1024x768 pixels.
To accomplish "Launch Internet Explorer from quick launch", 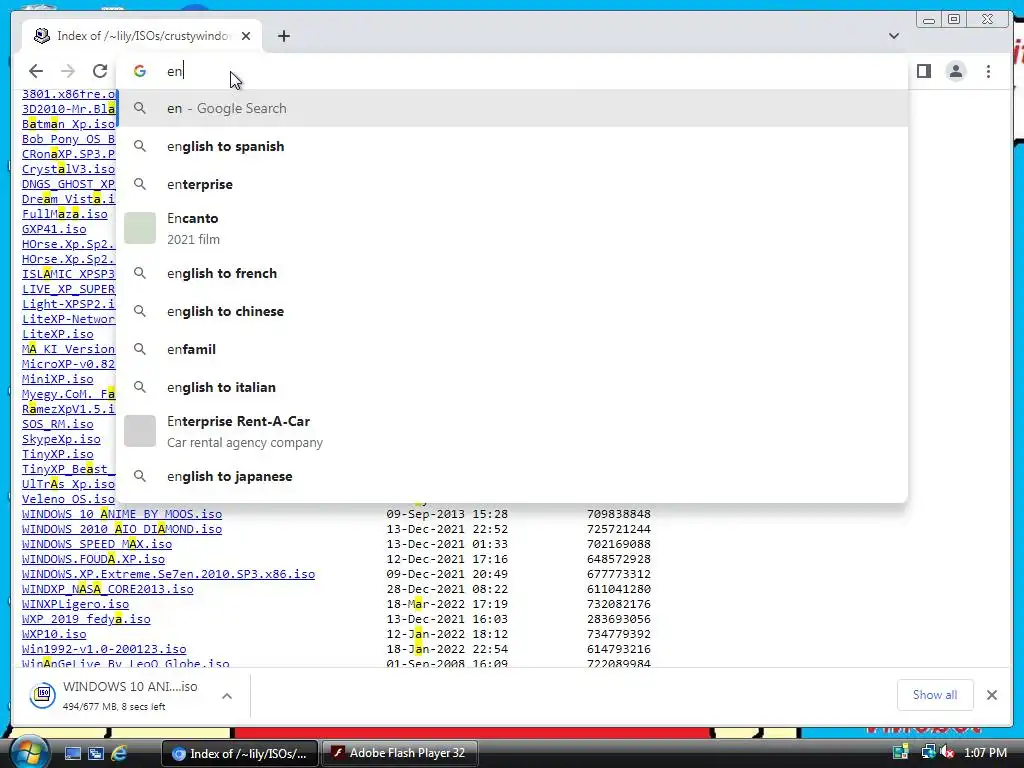I will click(119, 754).
